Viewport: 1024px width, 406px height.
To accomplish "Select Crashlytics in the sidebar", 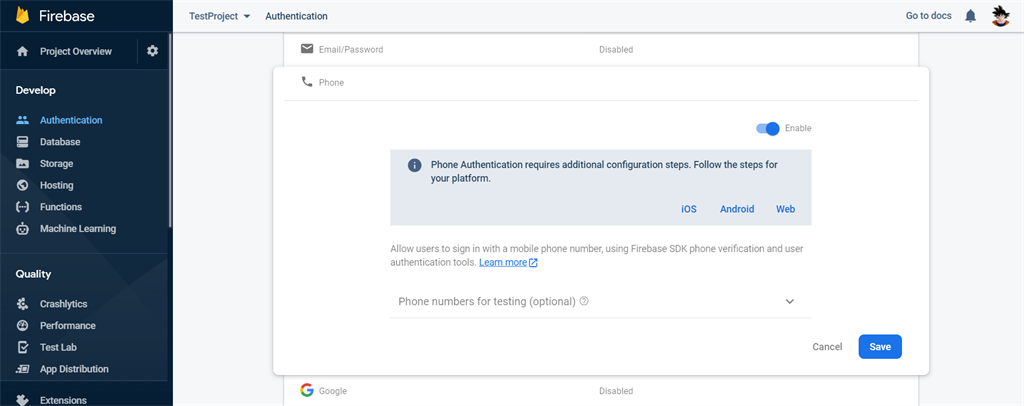I will click(x=63, y=304).
